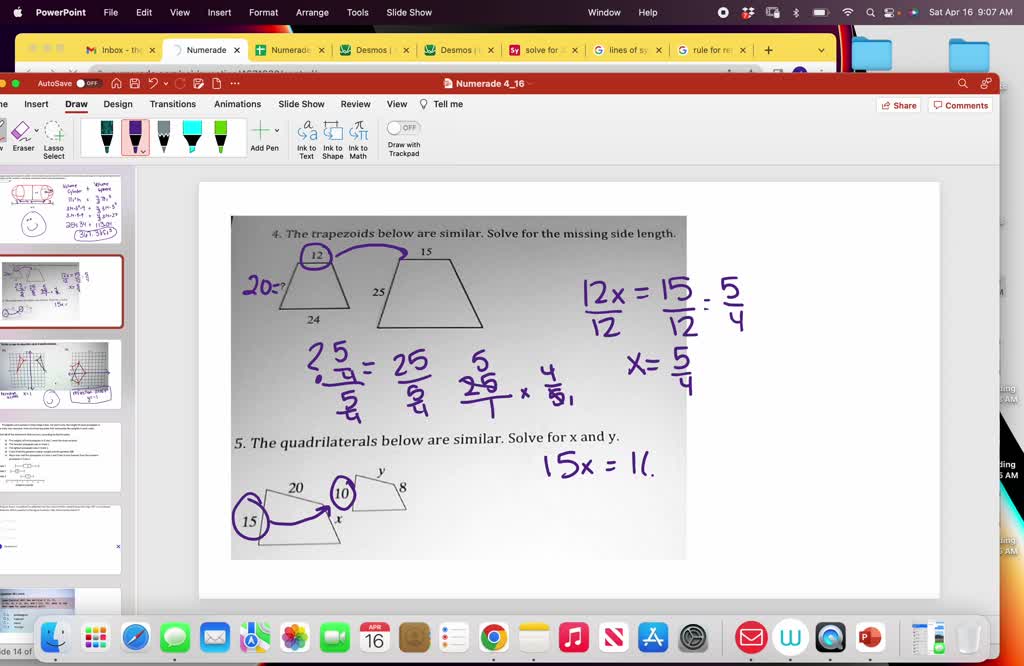Open the purple pen's thickness dropdown chevron
Screen dimensions: 1024x666
pos(145,151)
